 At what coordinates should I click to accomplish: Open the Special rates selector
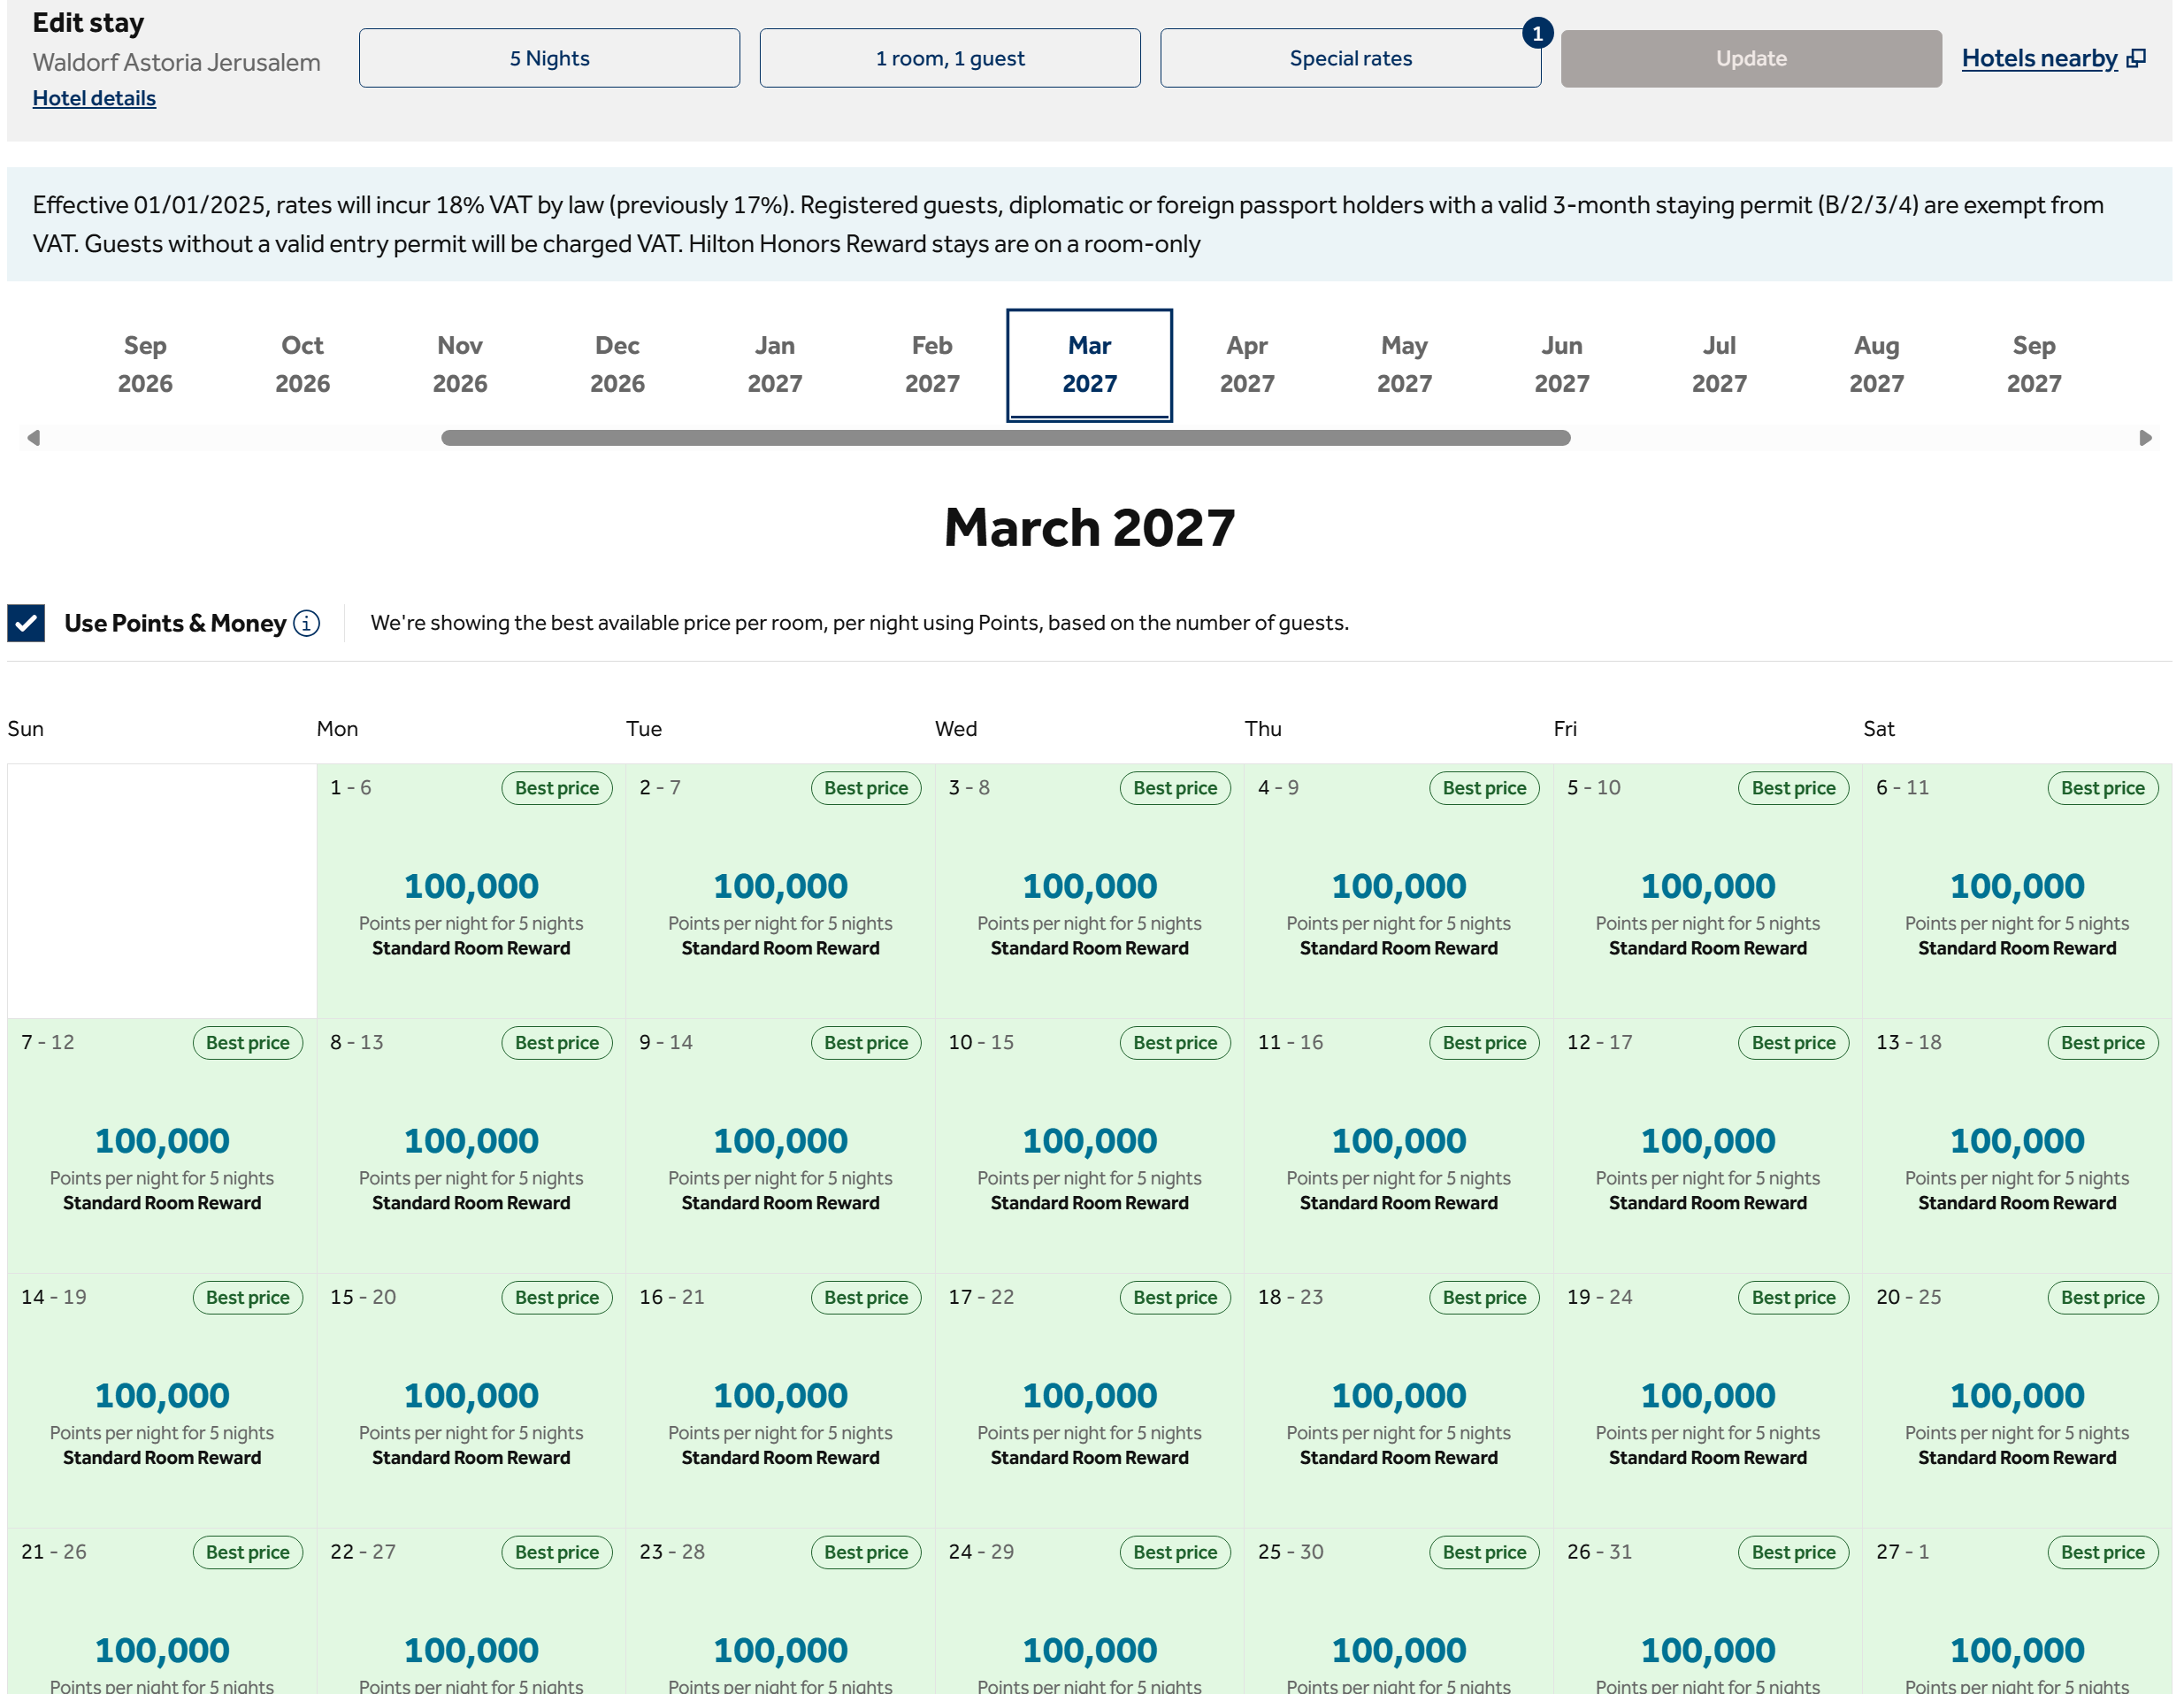coord(1349,58)
